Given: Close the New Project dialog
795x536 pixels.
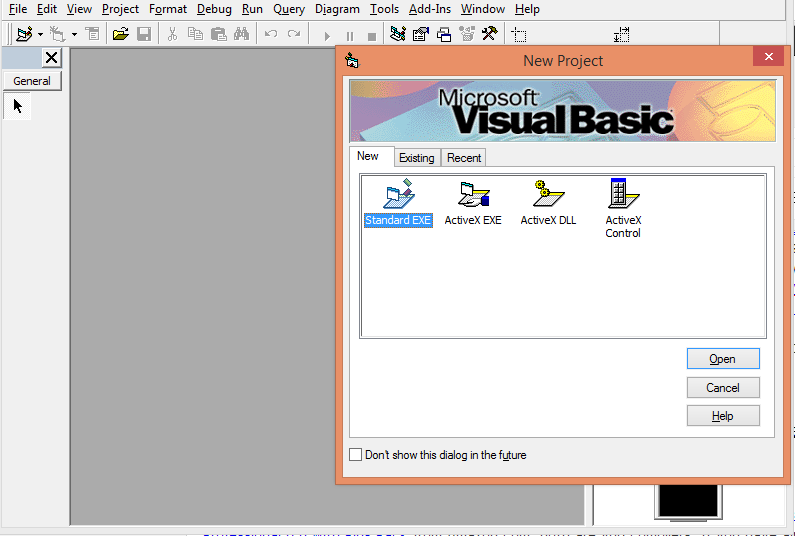Looking at the screenshot, I should coord(769,56).
